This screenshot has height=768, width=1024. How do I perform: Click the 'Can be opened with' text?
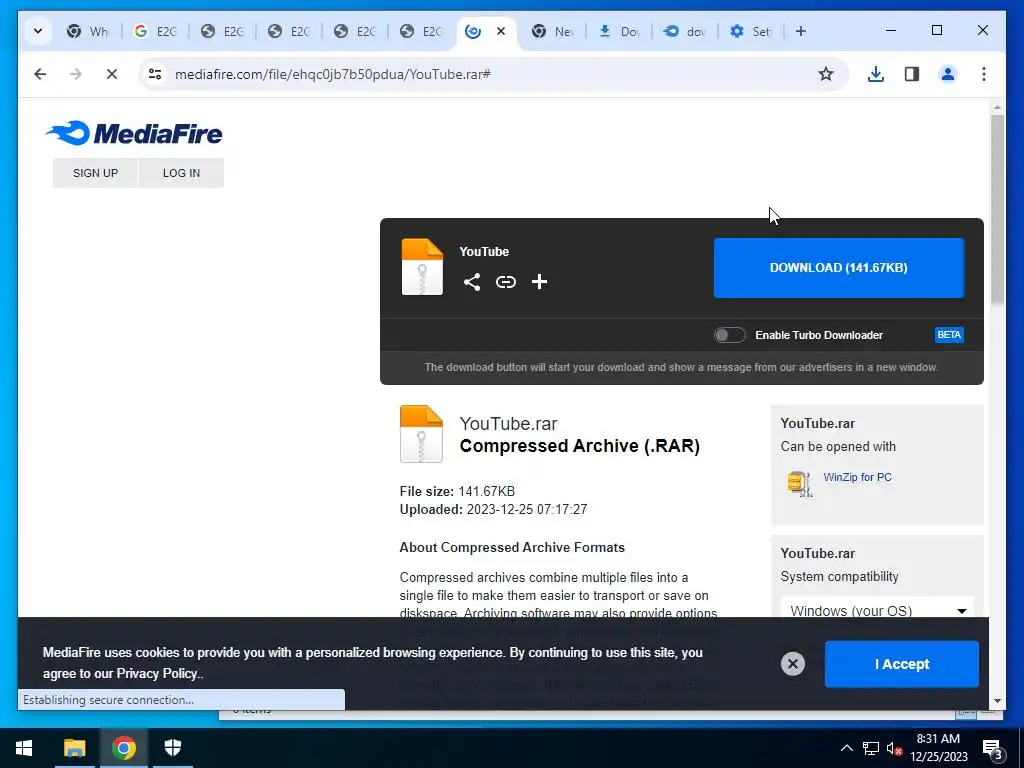[838, 447]
